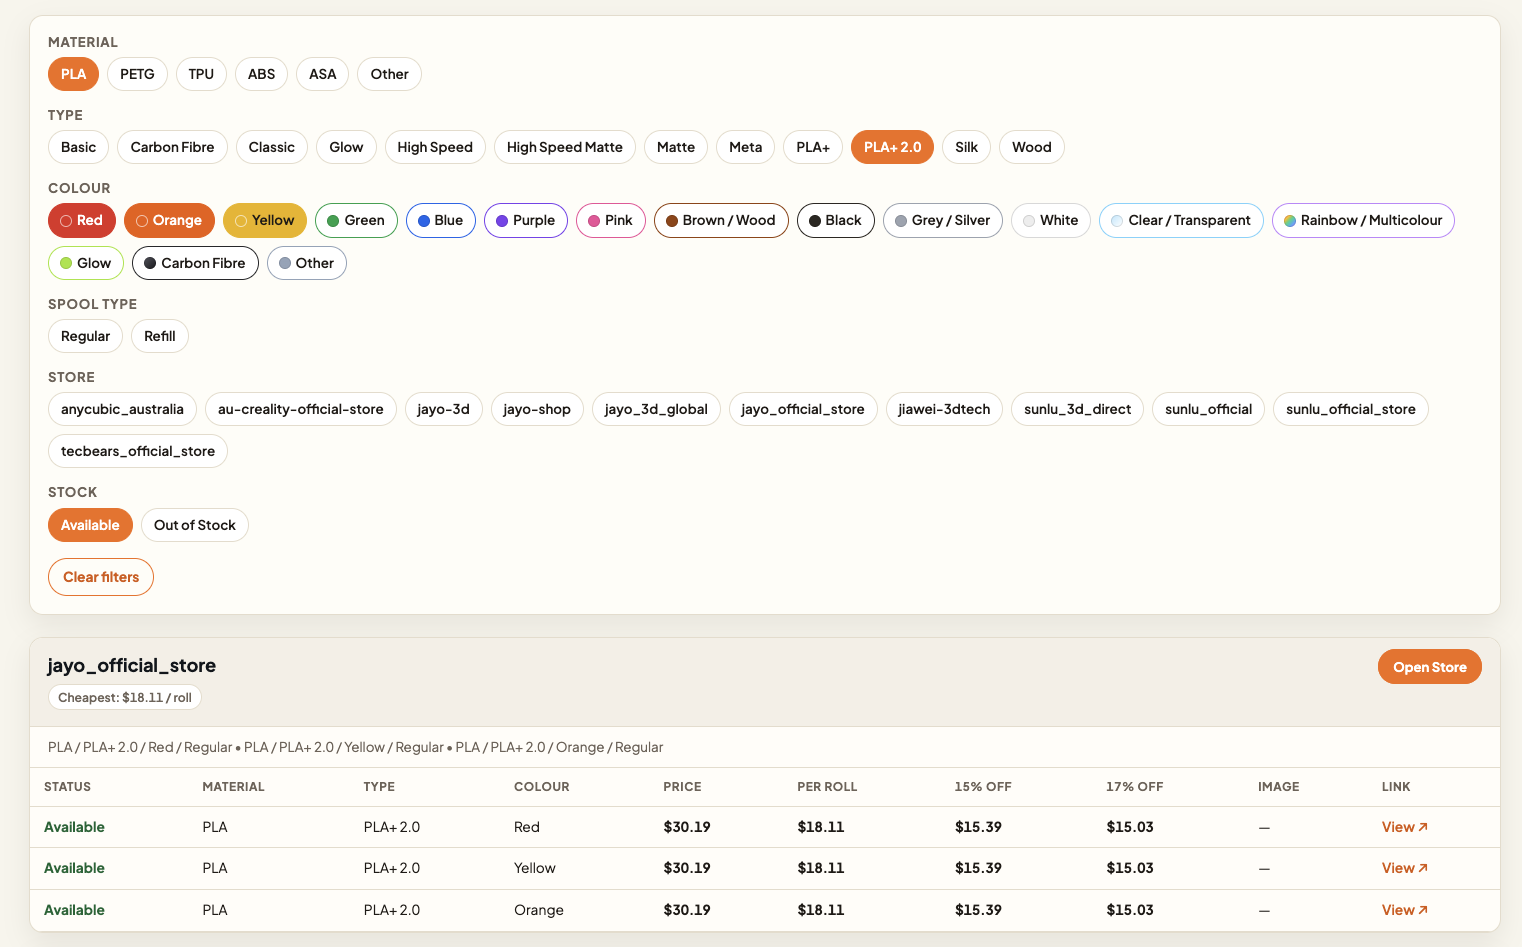This screenshot has width=1522, height=947.
Task: Filter by High Speed type
Action: pyautogui.click(x=435, y=147)
